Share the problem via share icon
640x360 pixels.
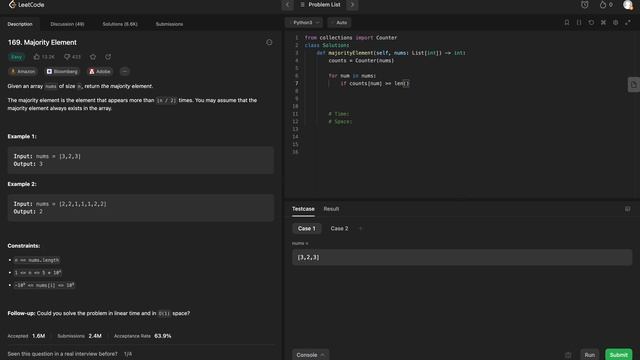108,57
